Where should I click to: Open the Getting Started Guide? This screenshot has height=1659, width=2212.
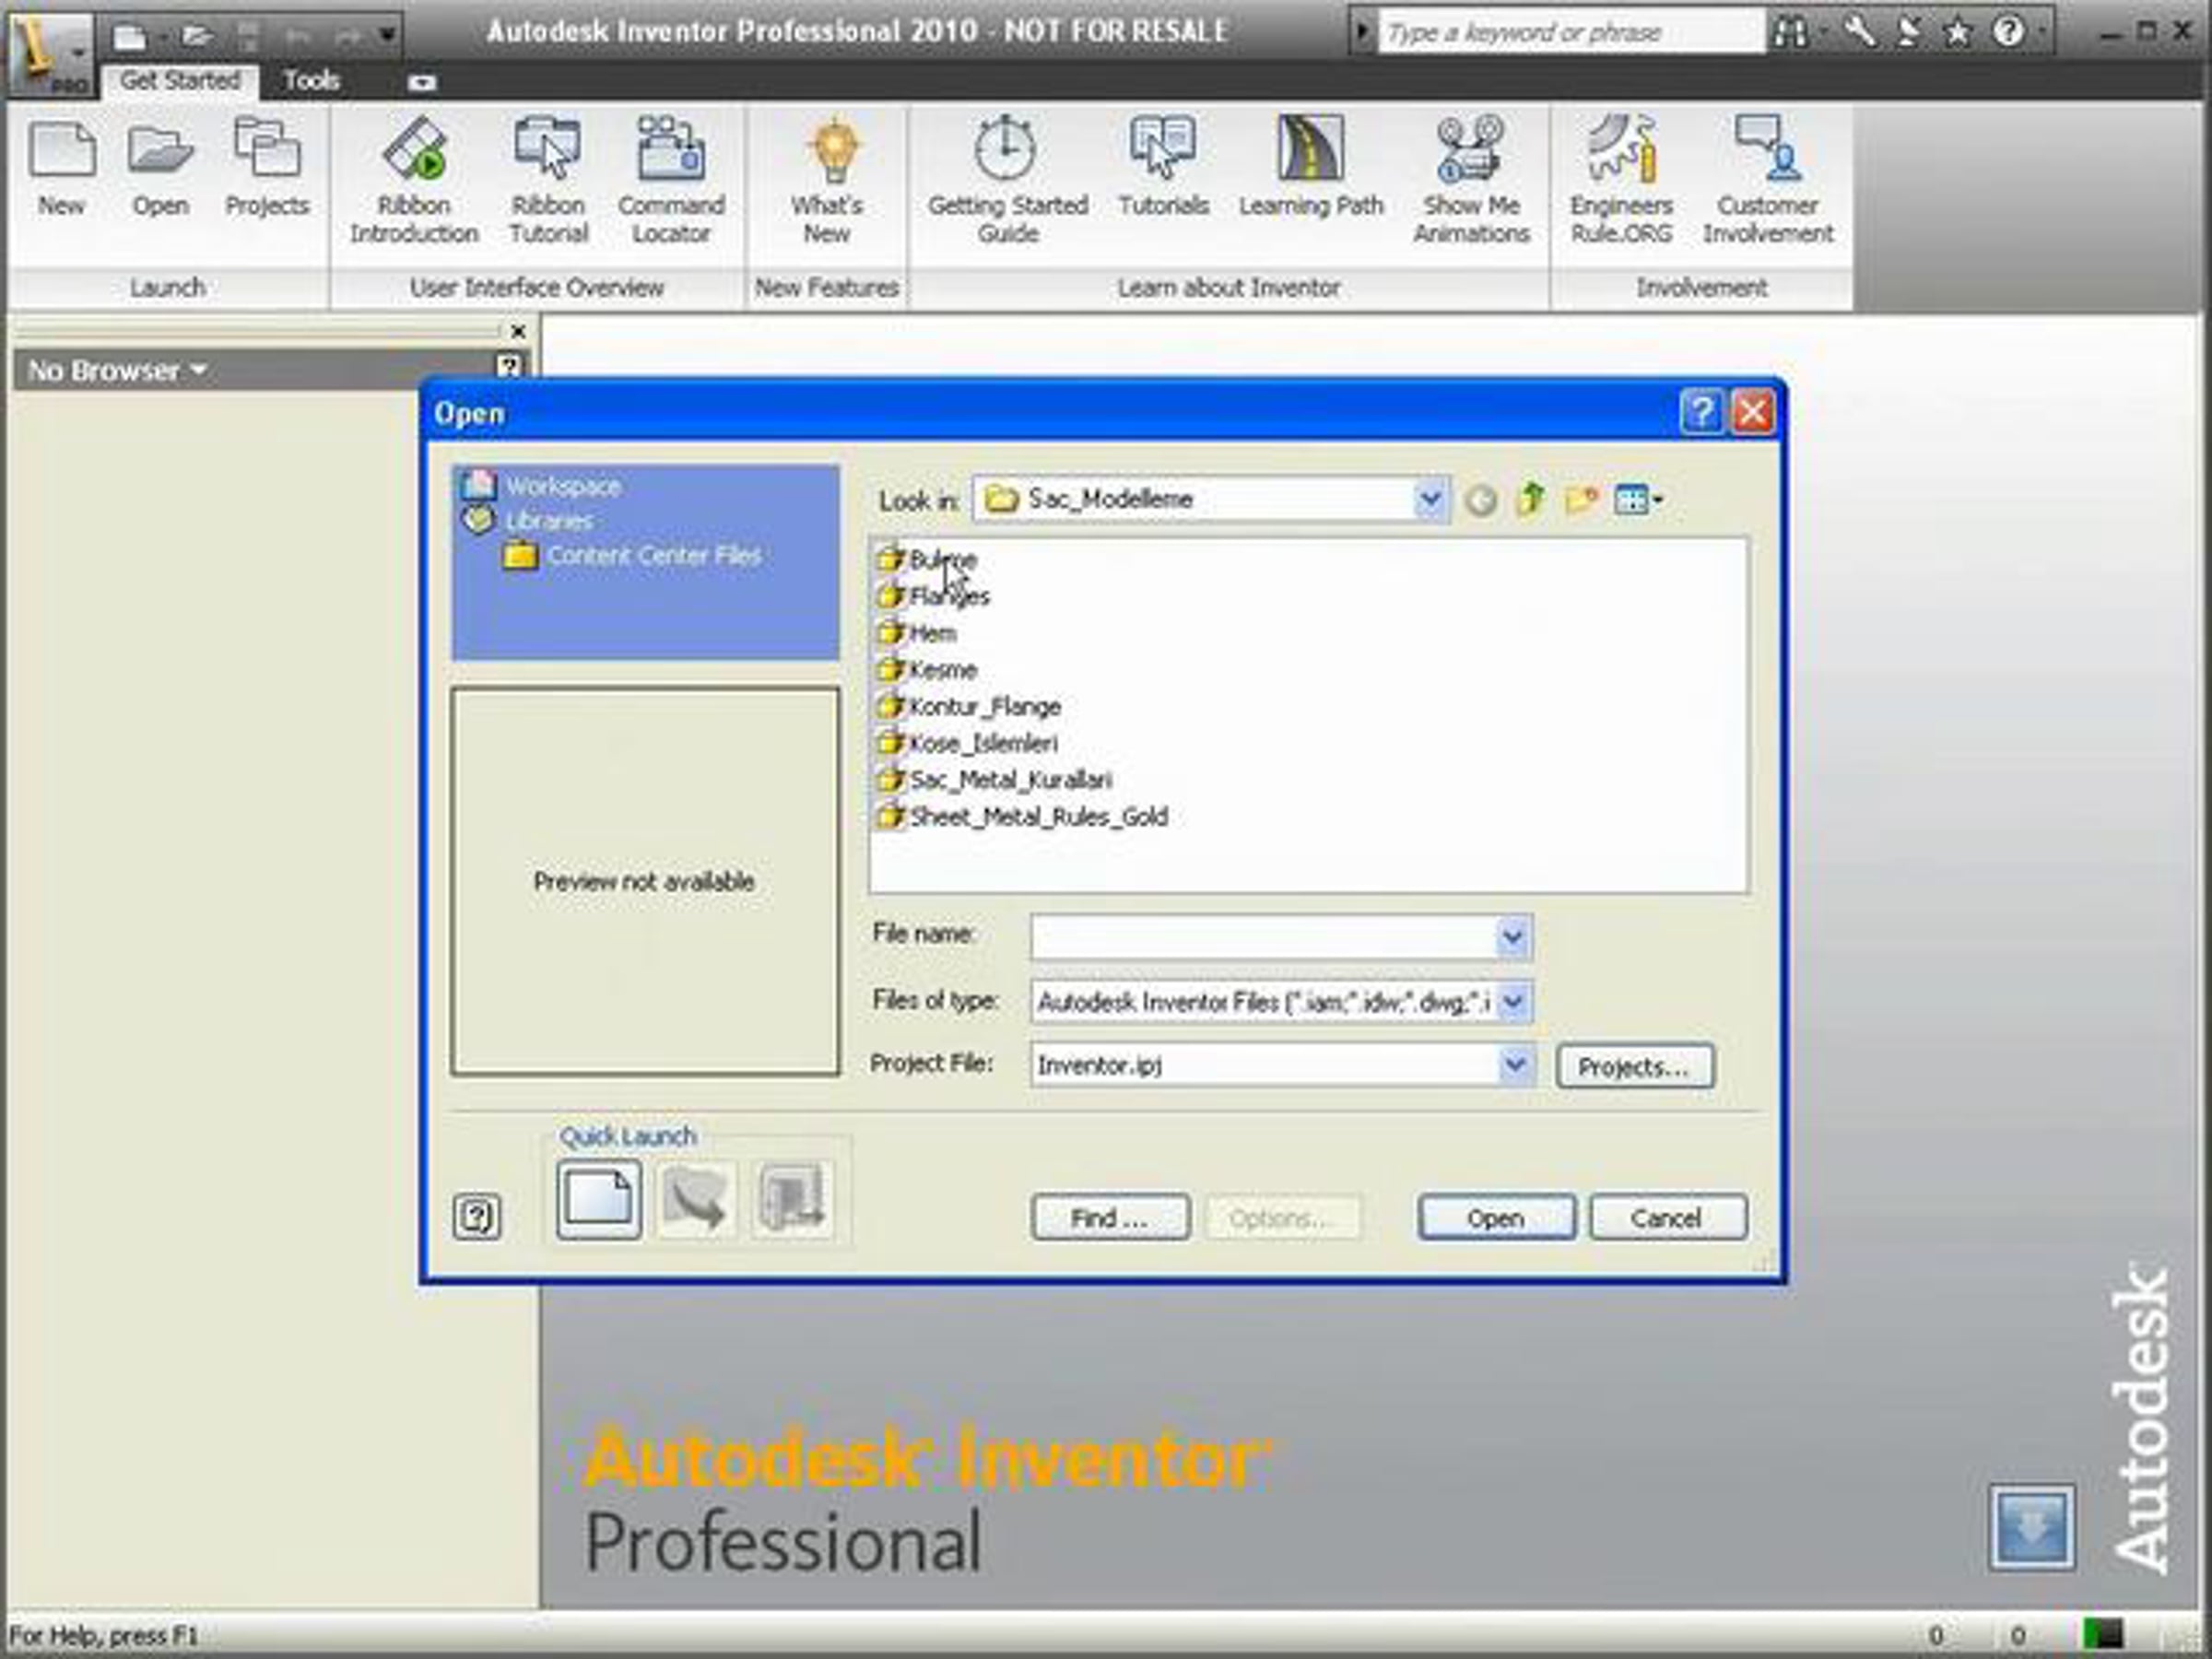point(1007,180)
